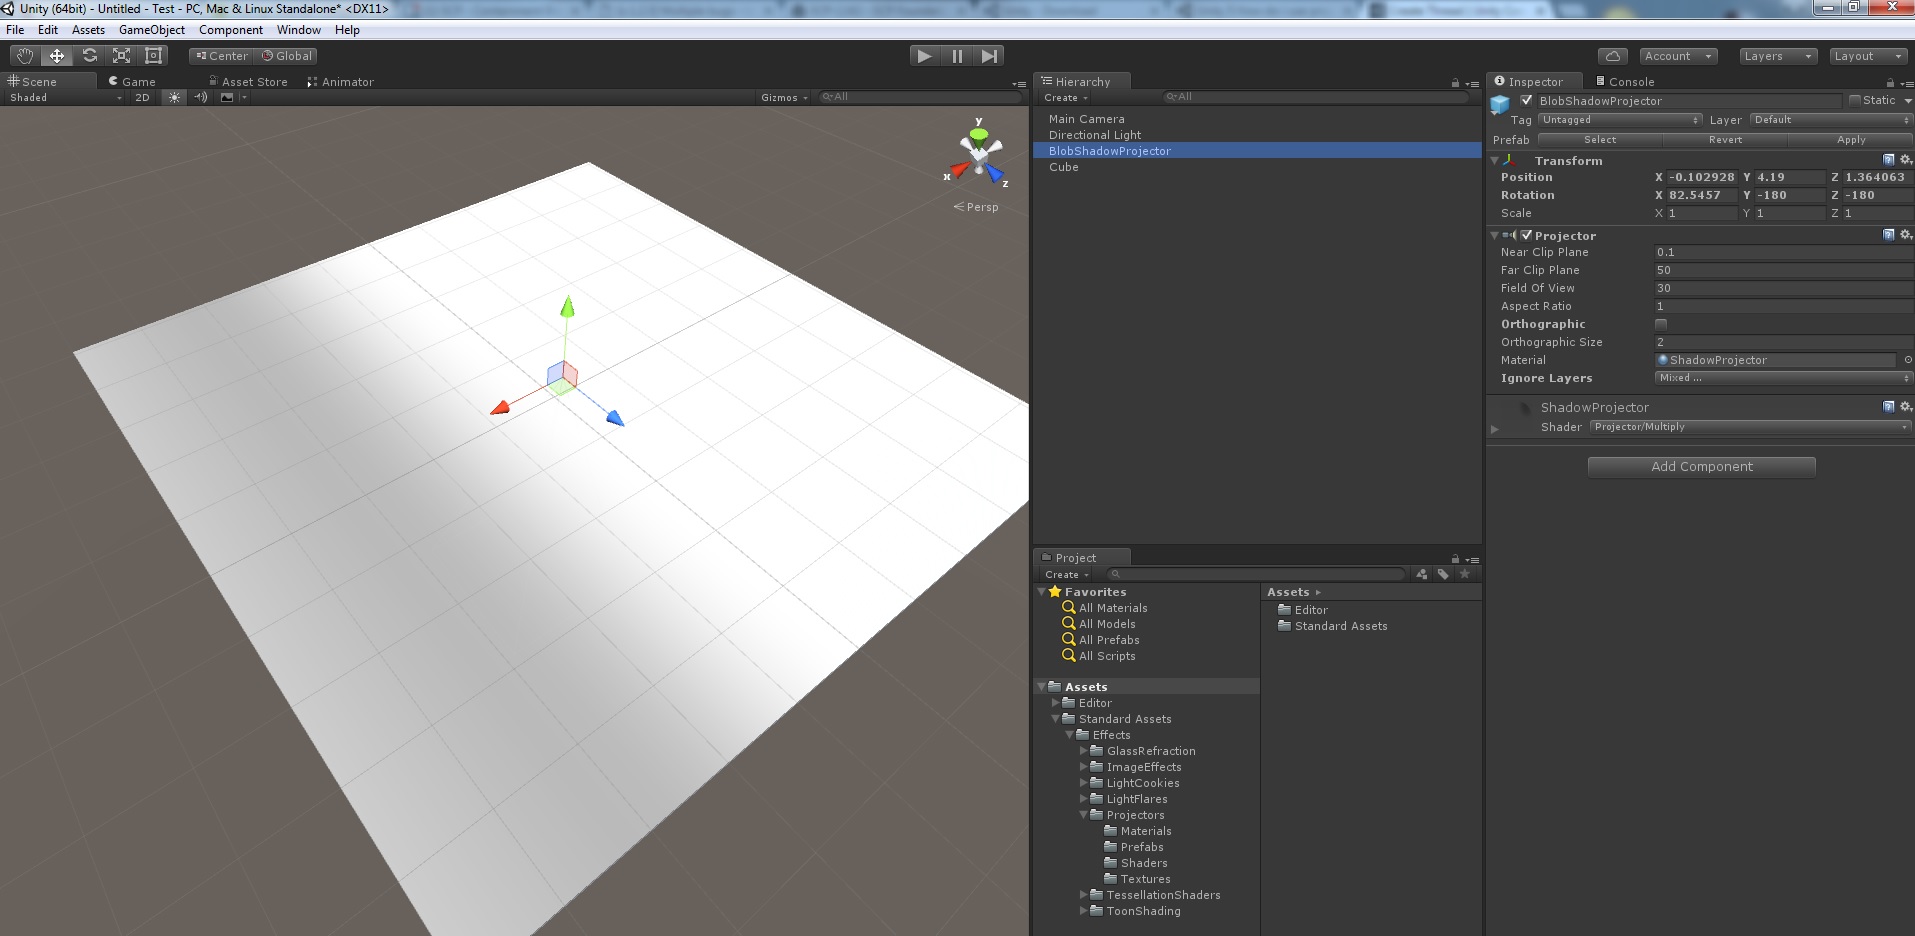Search by type icon in Project
The width and height of the screenshot is (1915, 936).
pyautogui.click(x=1422, y=574)
